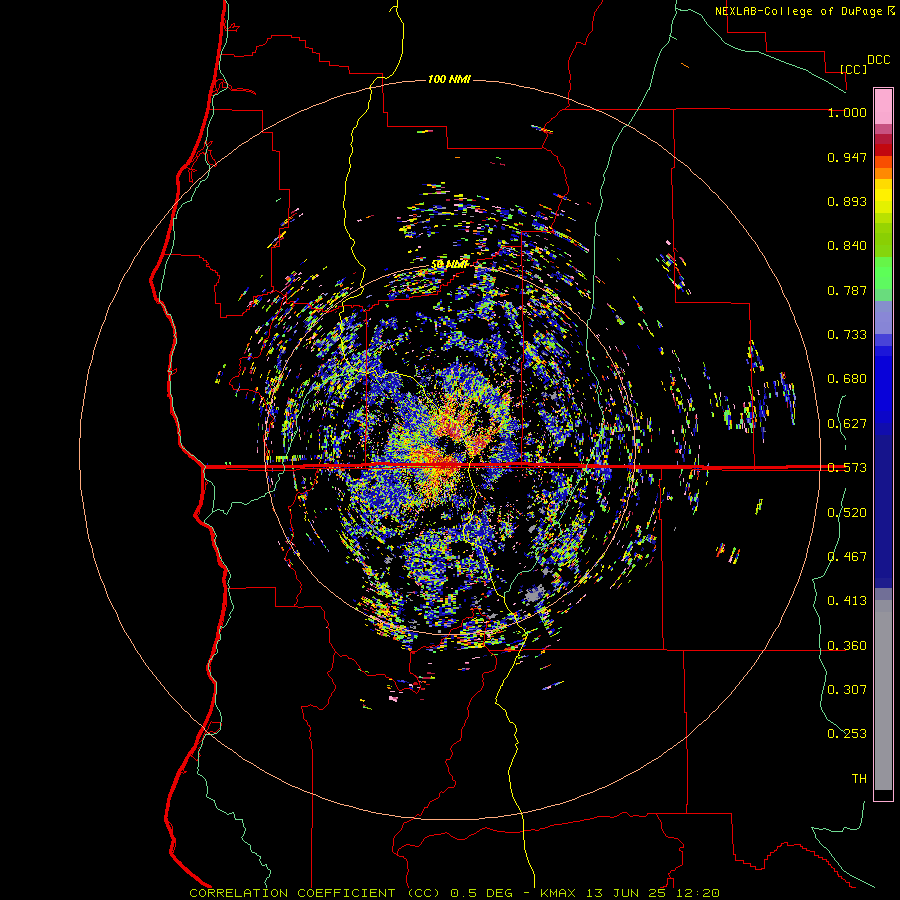Select the 0.520 scale value

click(847, 513)
